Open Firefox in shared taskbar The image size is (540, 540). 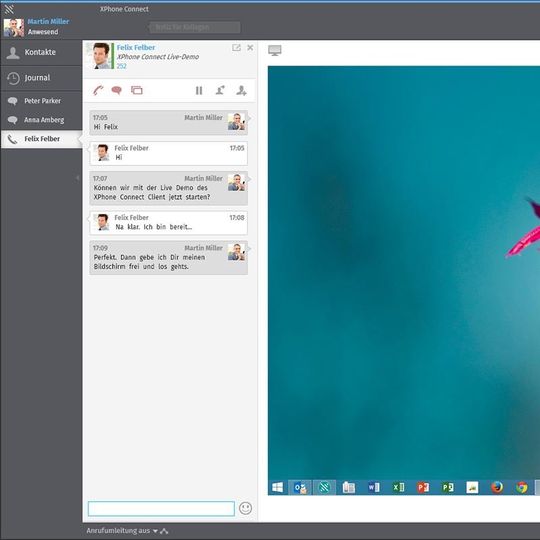497,487
